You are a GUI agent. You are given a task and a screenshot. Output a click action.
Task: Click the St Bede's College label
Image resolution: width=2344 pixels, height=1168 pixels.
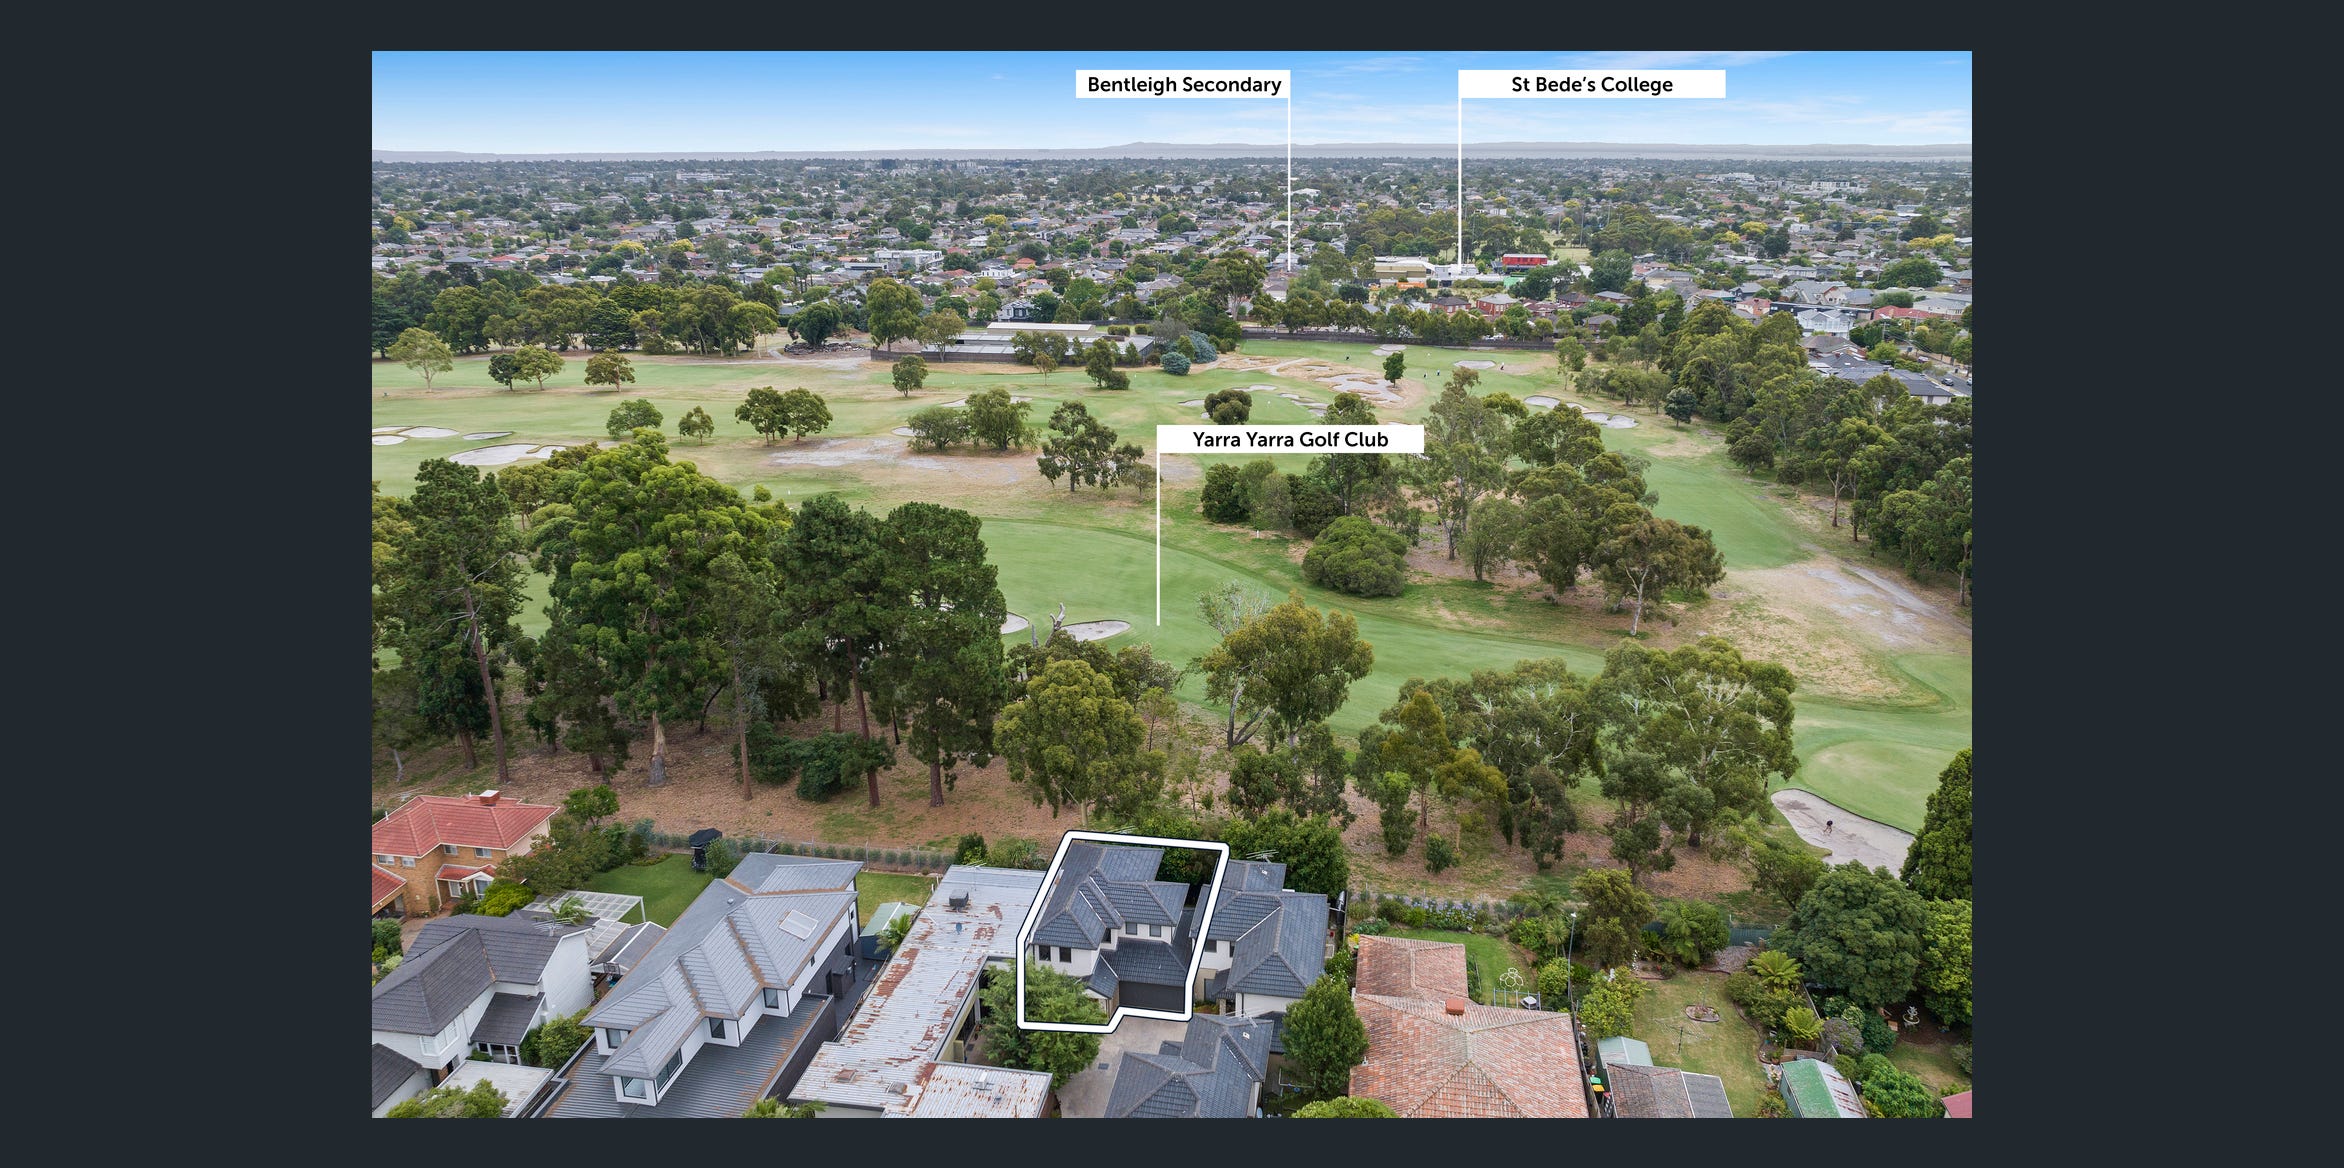point(1591,85)
